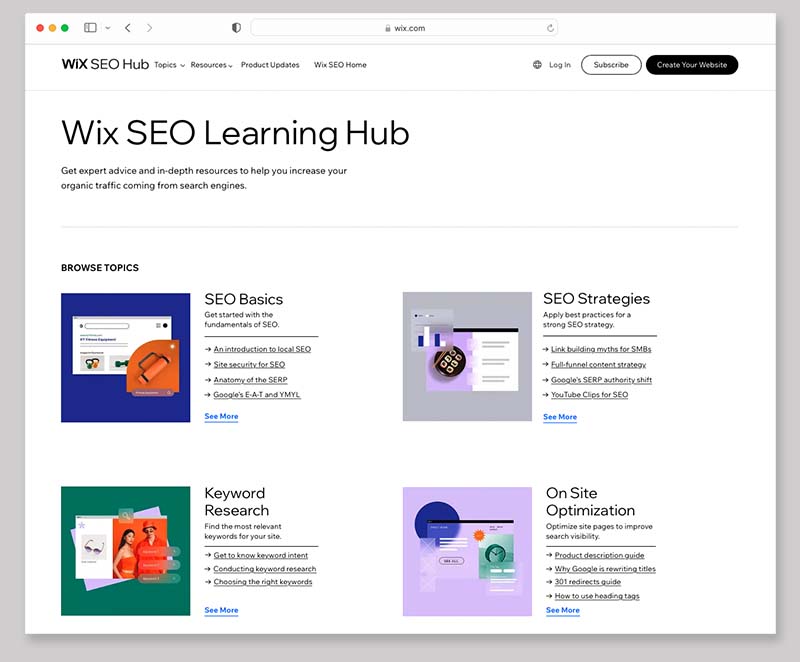Go forward with the browser forward arrow
Image resolution: width=800 pixels, height=662 pixels.
pyautogui.click(x=149, y=28)
